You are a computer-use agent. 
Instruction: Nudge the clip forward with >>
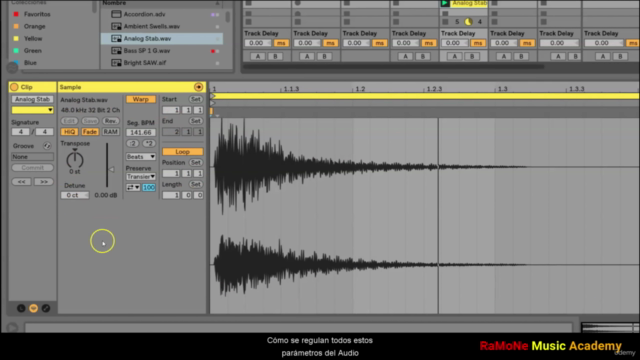coord(44,182)
